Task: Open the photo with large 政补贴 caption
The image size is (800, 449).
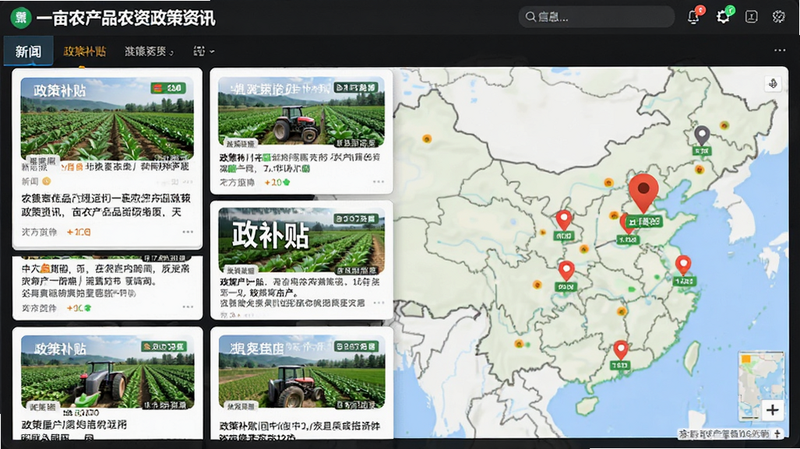Action: point(301,240)
